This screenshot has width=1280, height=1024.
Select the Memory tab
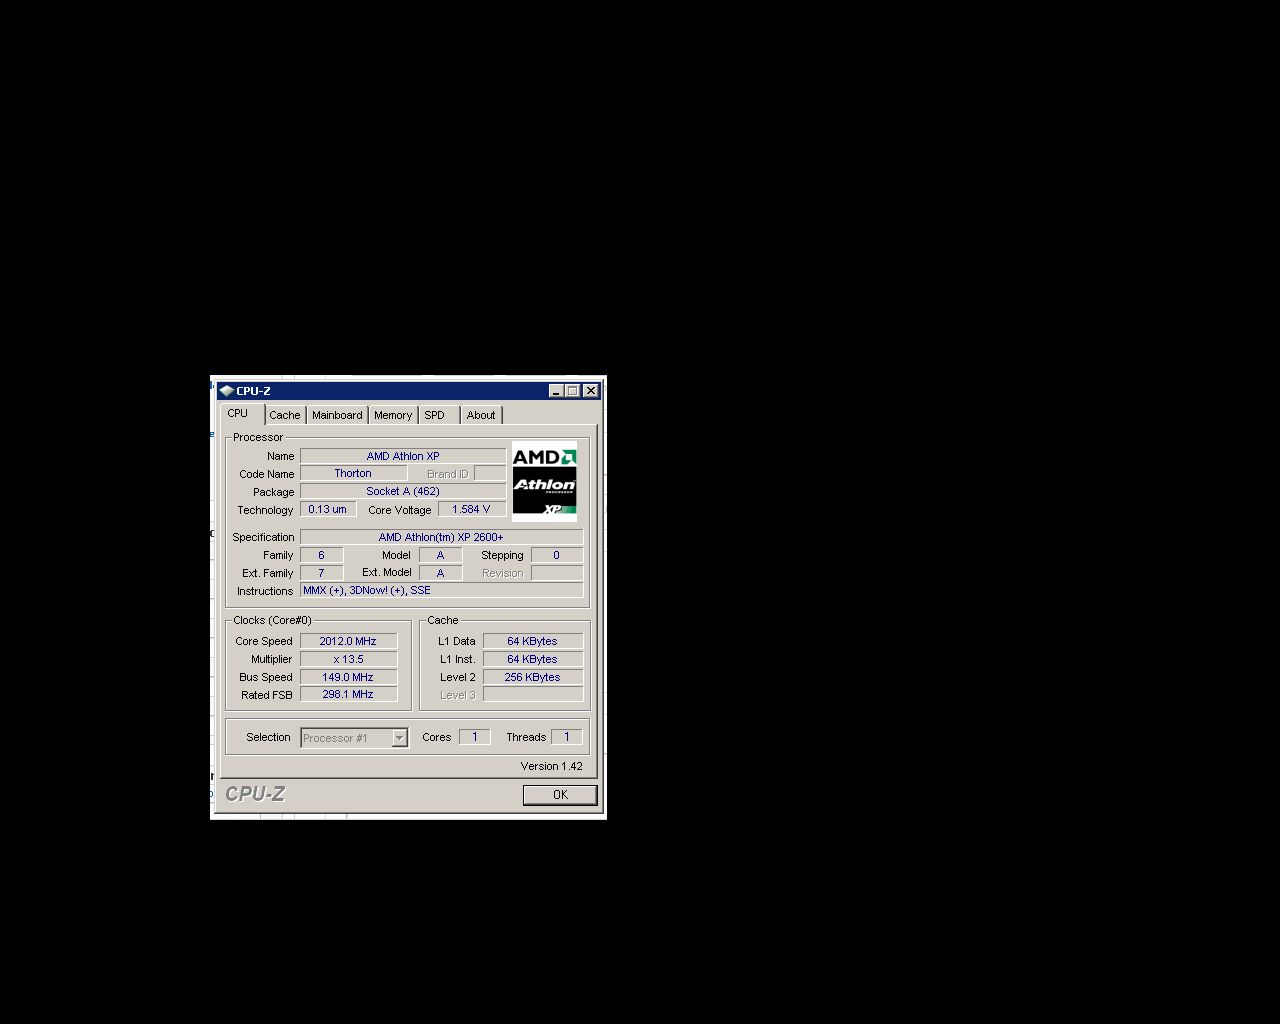point(393,415)
